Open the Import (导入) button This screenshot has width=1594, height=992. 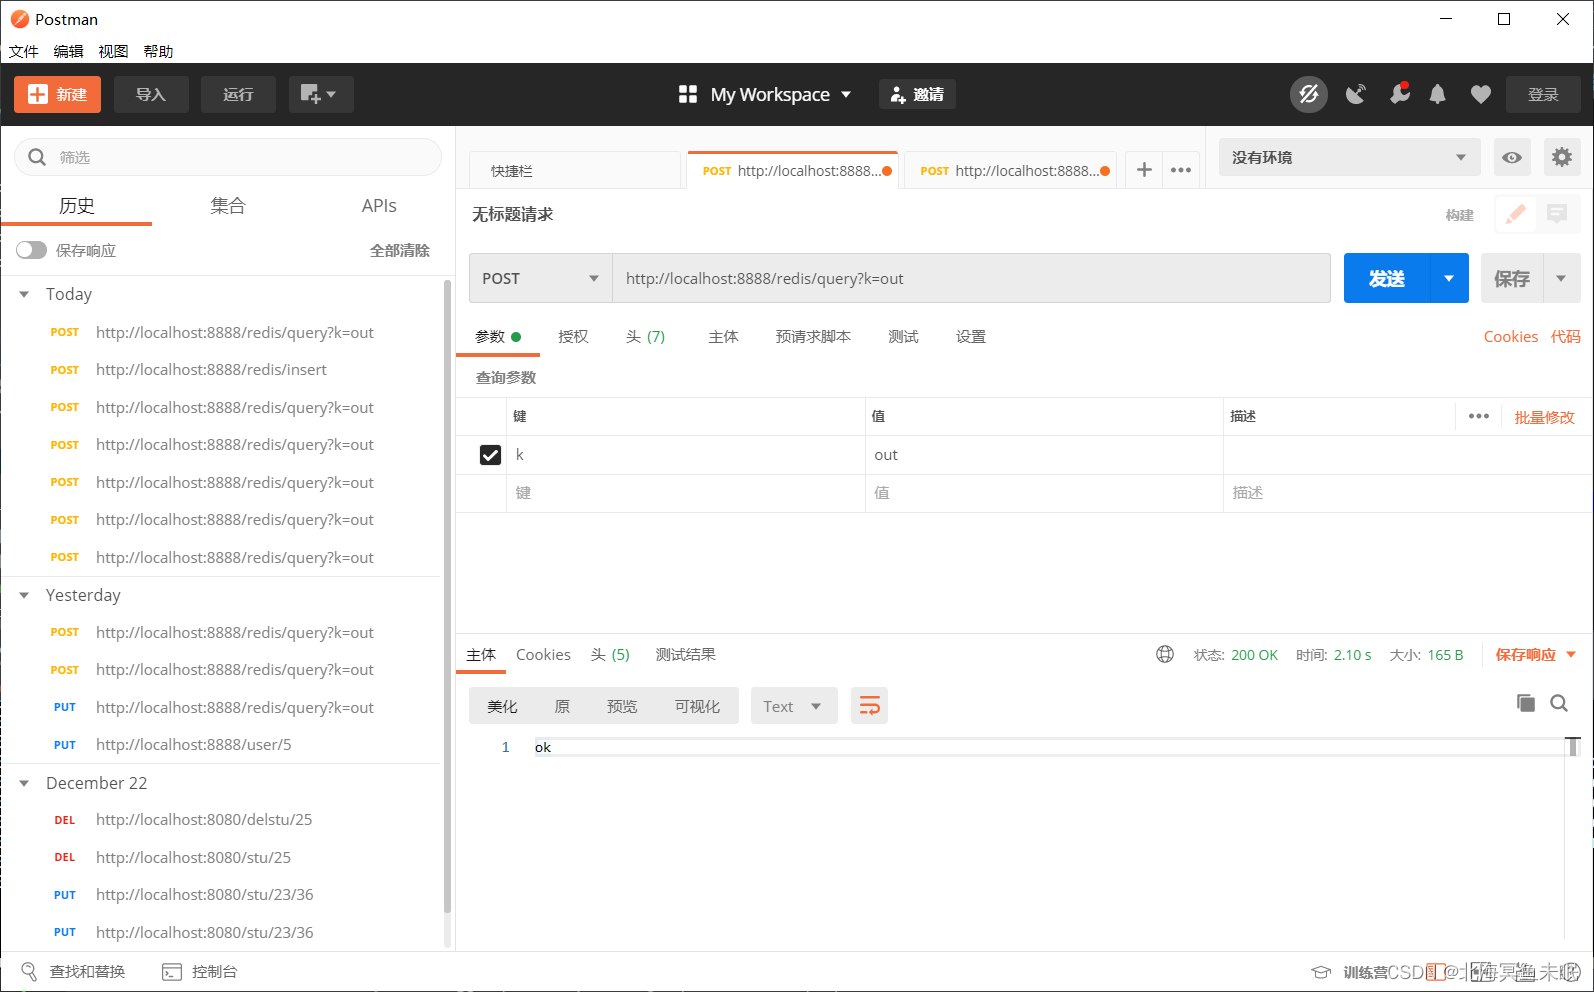click(150, 94)
